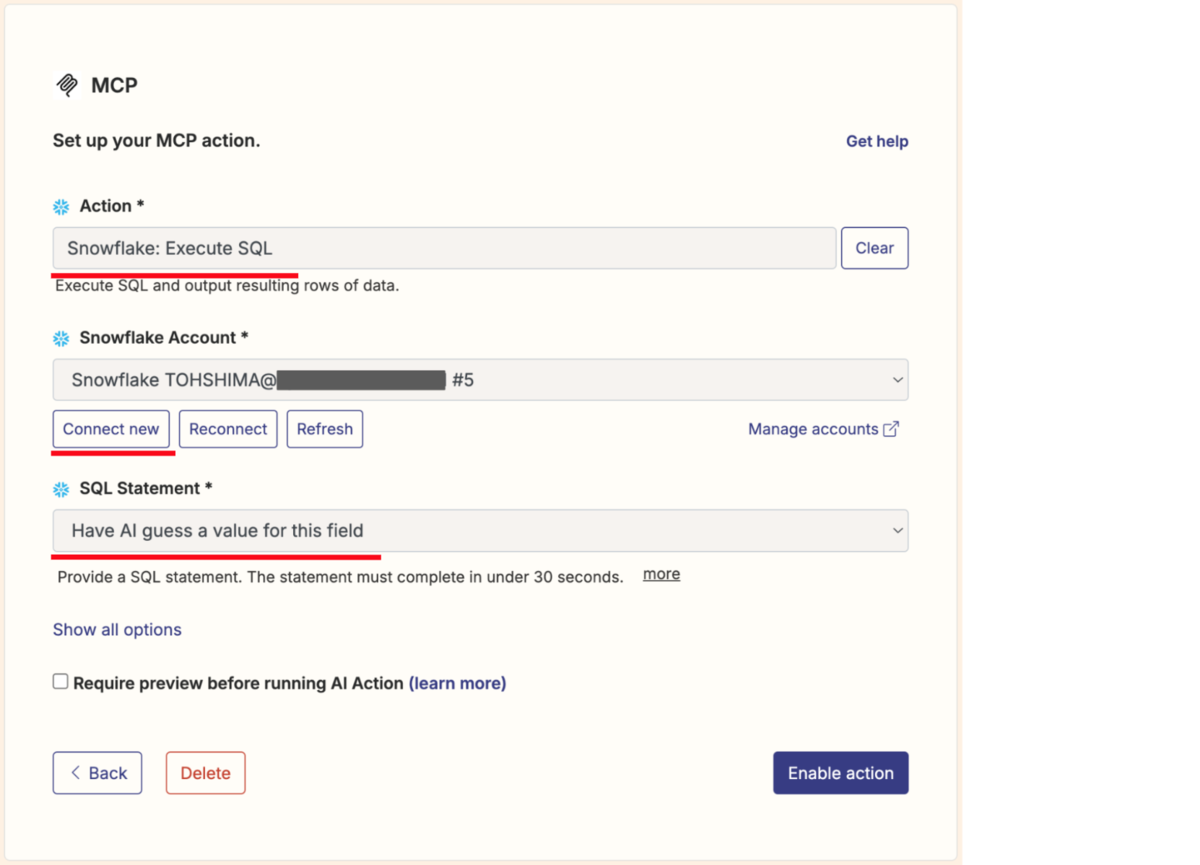Open the Snowflake Account dropdown
The width and height of the screenshot is (1200, 865).
tap(480, 380)
